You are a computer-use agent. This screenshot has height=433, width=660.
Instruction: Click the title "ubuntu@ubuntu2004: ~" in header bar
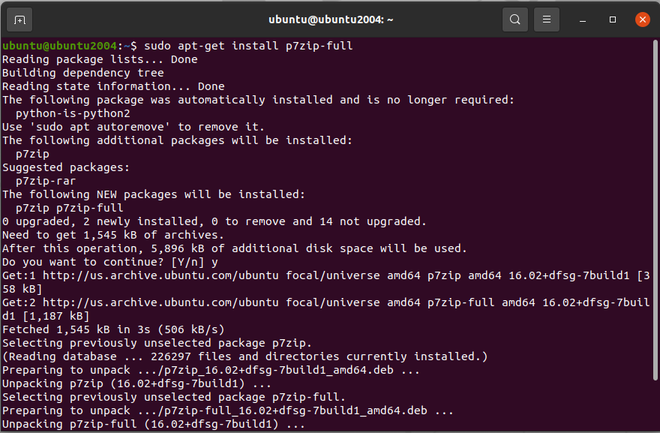[x=330, y=19]
